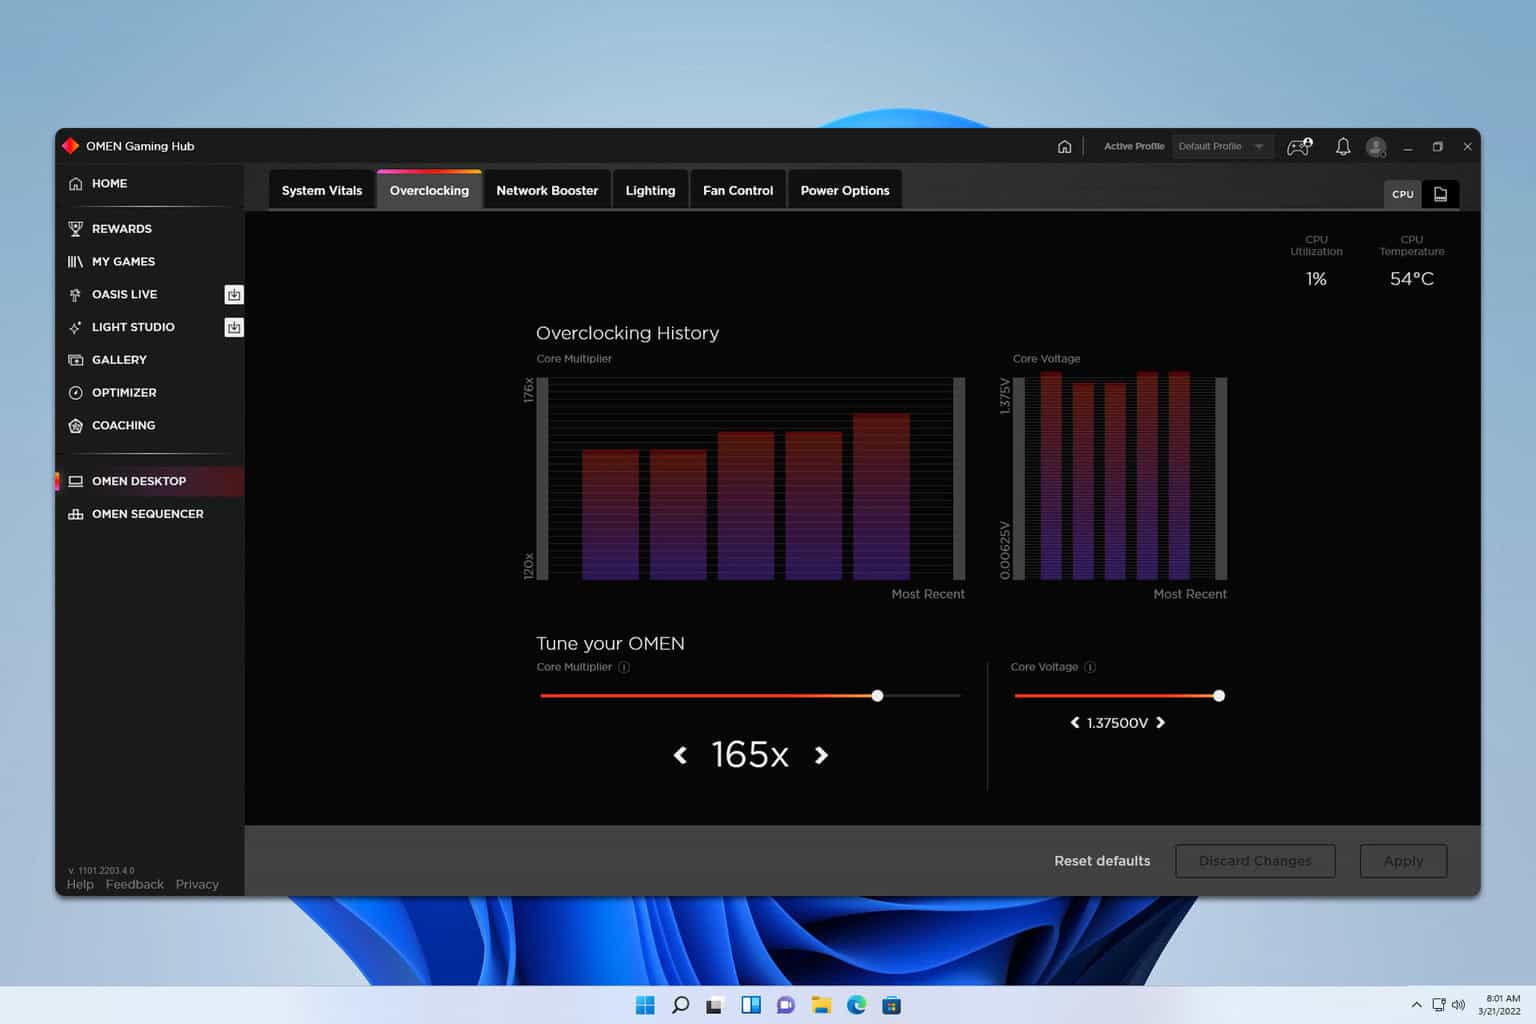Increase core multiplier with right arrow
1536x1024 pixels.
pyautogui.click(x=821, y=755)
